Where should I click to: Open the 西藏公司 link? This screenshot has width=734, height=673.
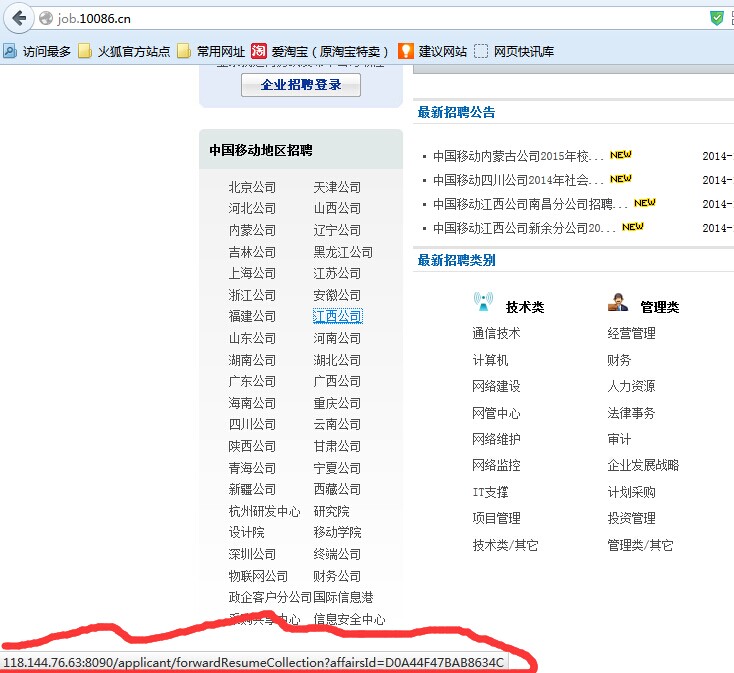[x=337, y=490]
